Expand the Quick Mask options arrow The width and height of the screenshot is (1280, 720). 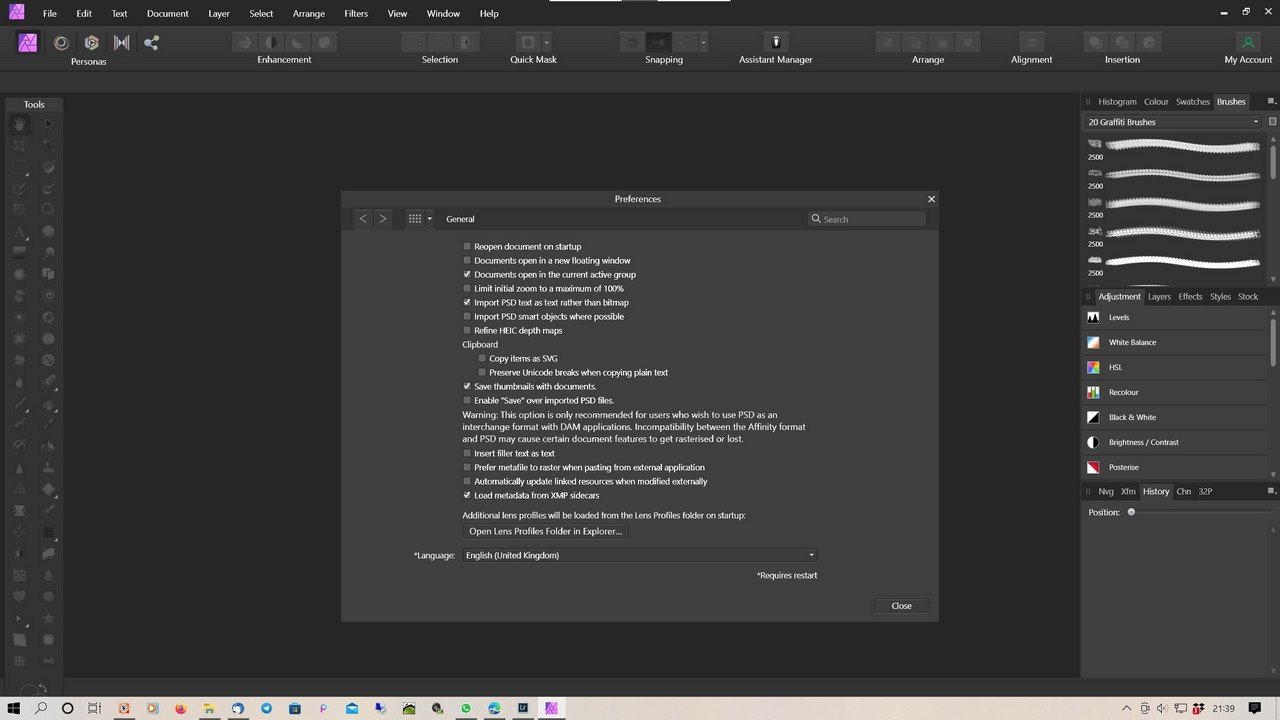coord(547,42)
